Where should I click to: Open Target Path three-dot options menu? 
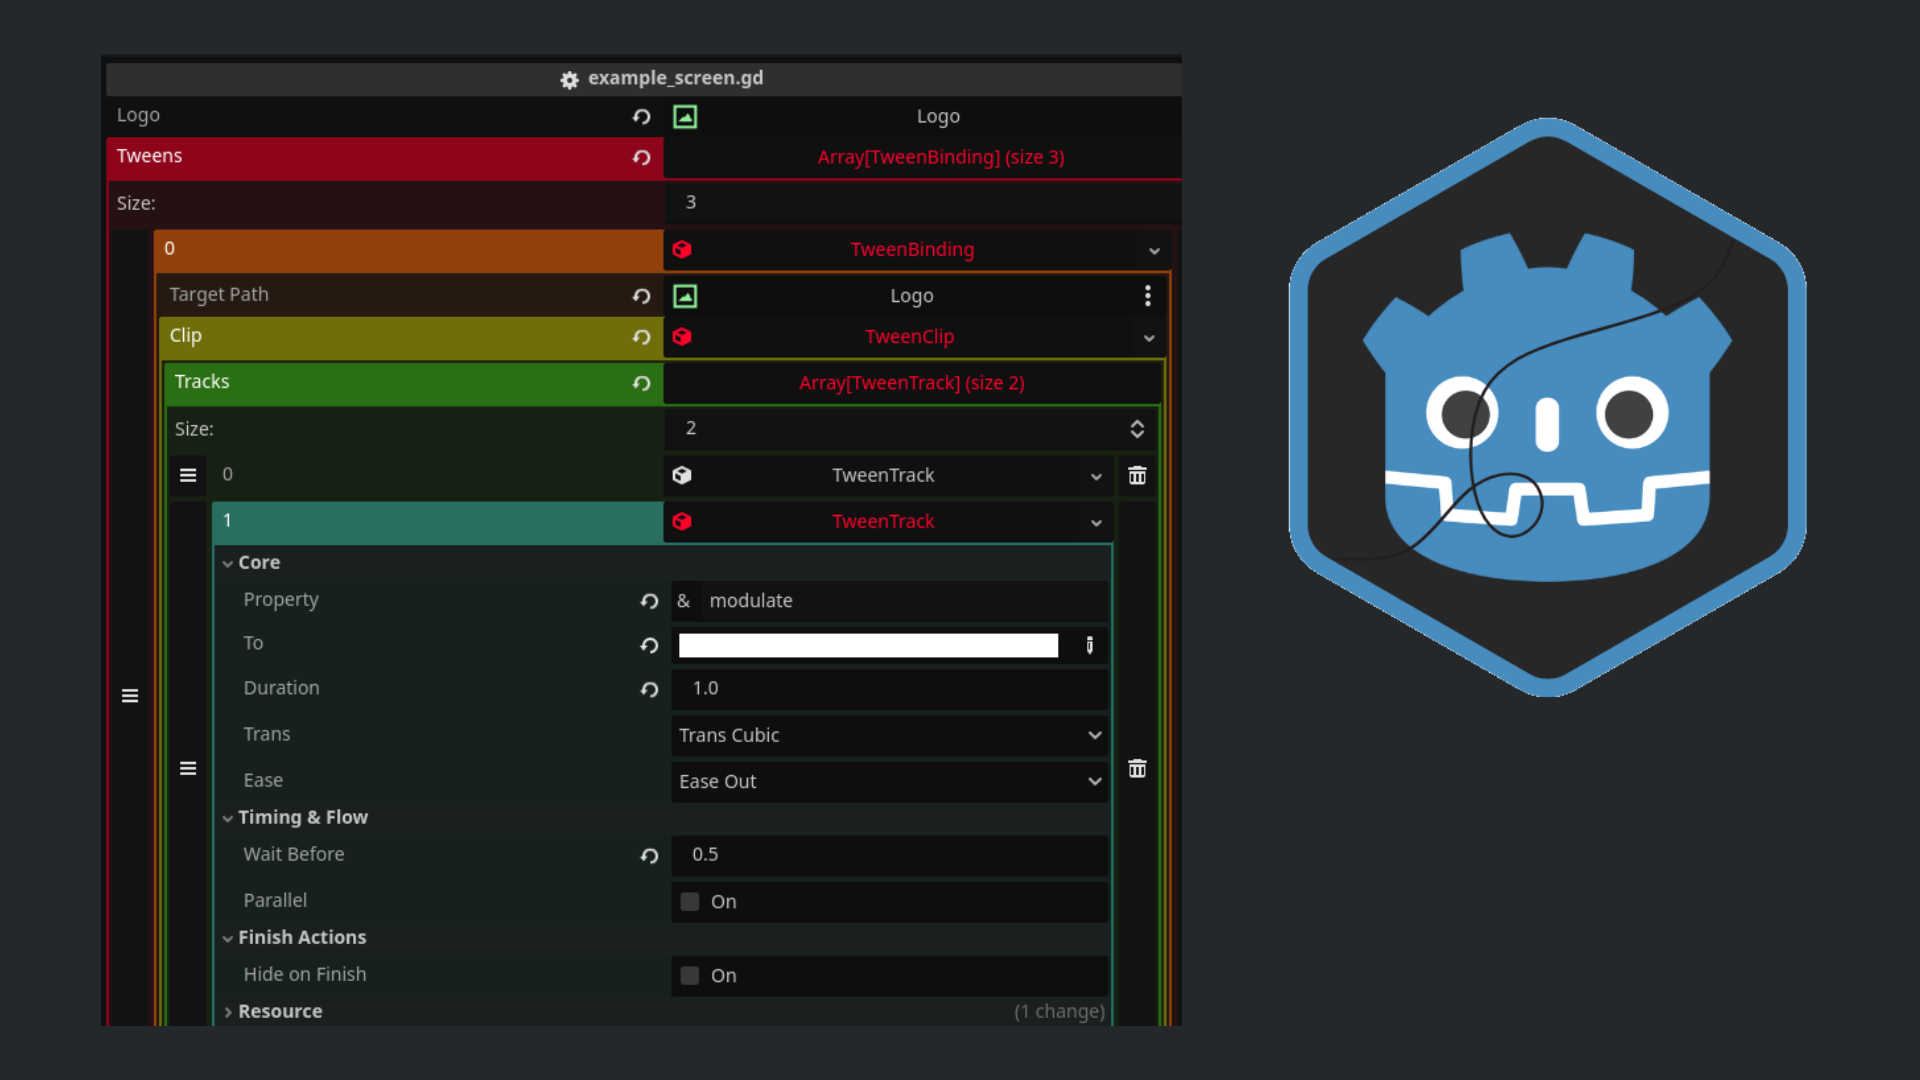coord(1147,296)
